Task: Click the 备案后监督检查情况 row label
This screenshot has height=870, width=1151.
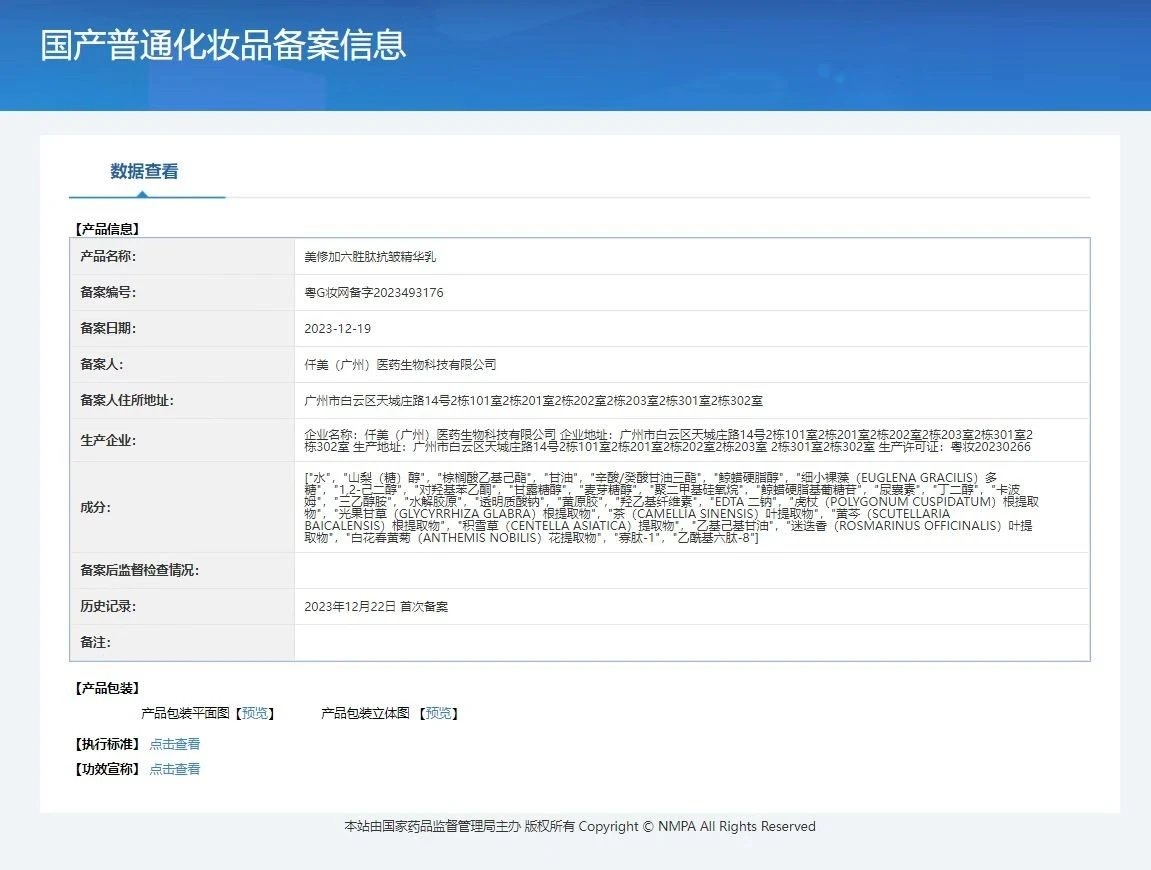Action: point(139,570)
